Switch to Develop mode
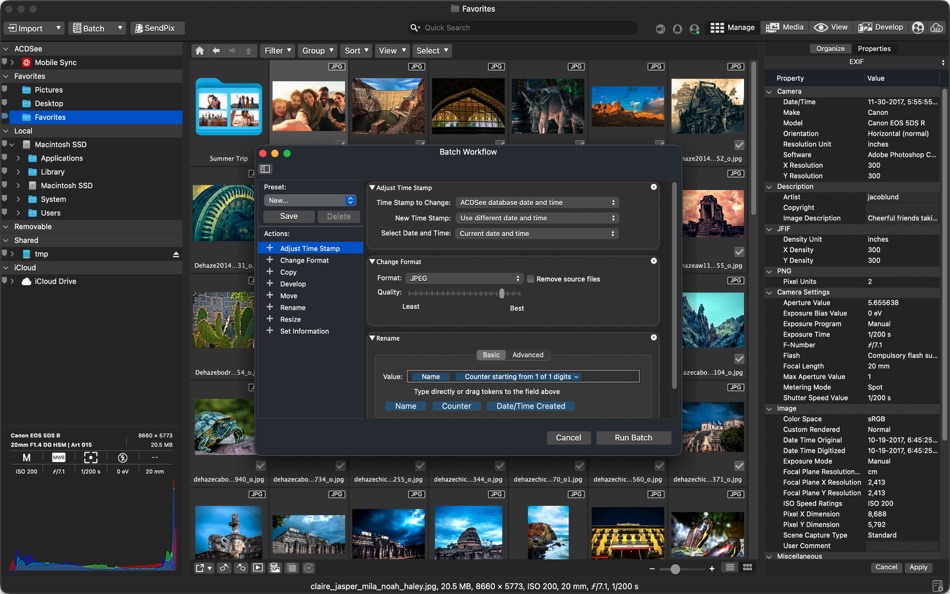 point(889,27)
